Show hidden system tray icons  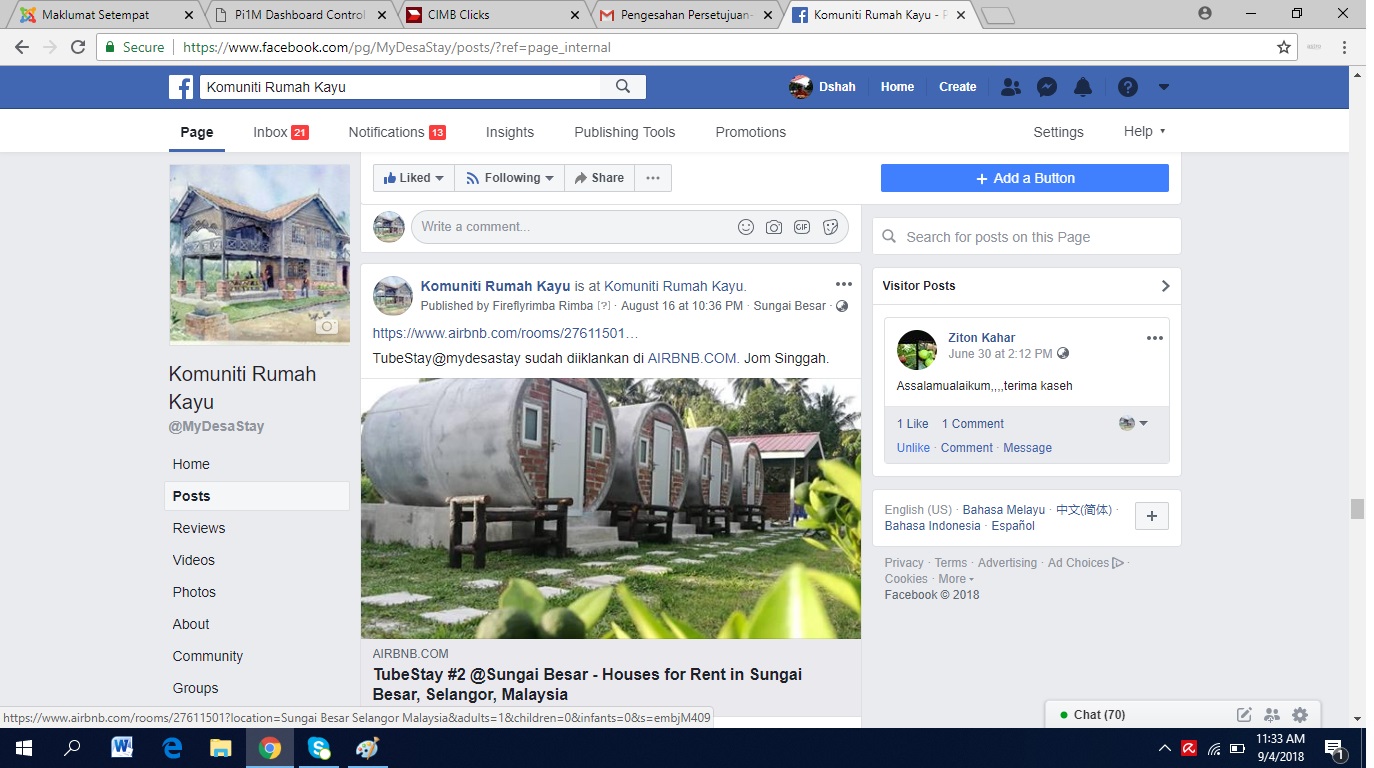1165,748
